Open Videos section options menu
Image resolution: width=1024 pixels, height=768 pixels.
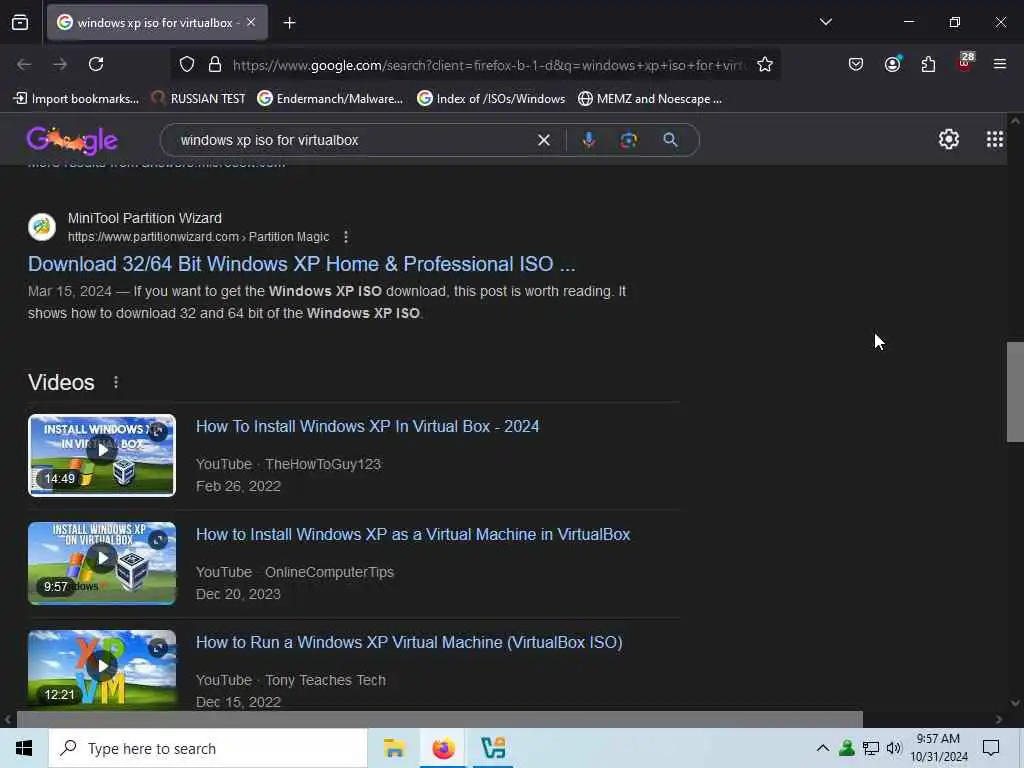tap(116, 382)
